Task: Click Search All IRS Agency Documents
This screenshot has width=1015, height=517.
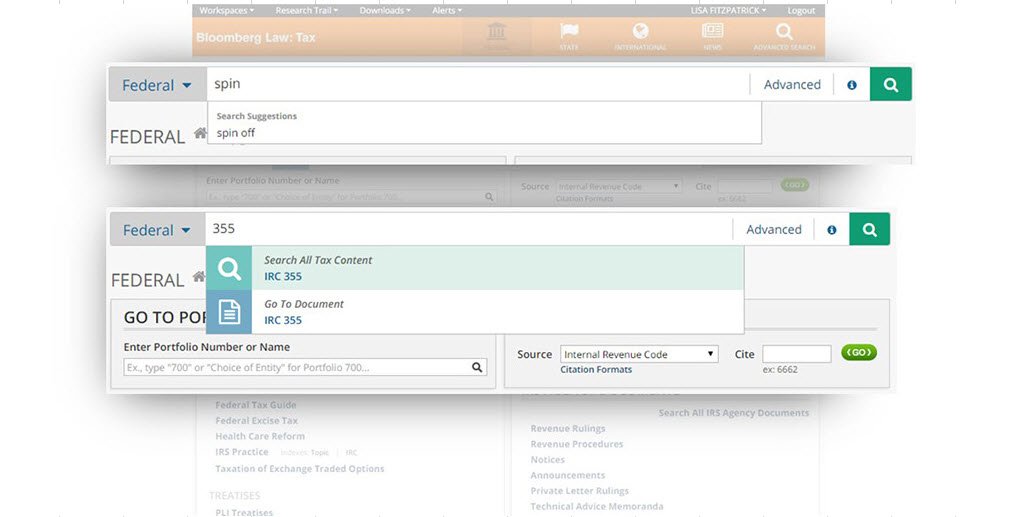Action: 734,413
